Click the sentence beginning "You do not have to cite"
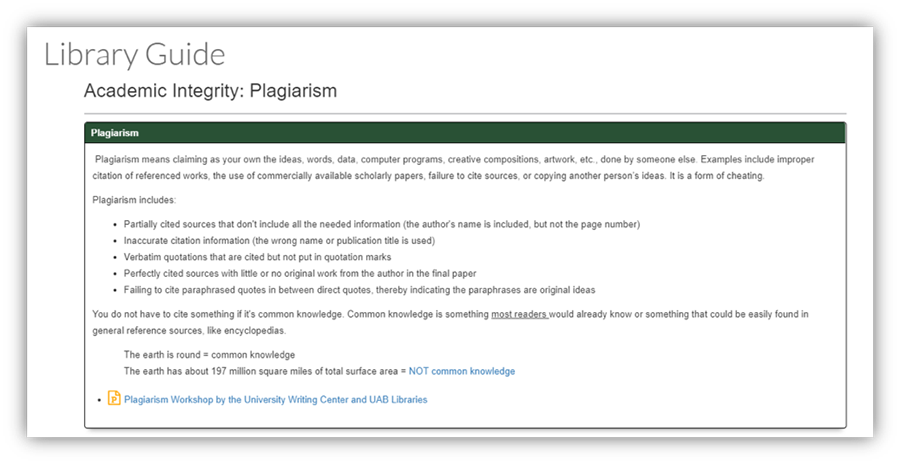The image size is (900, 464). click(x=290, y=314)
